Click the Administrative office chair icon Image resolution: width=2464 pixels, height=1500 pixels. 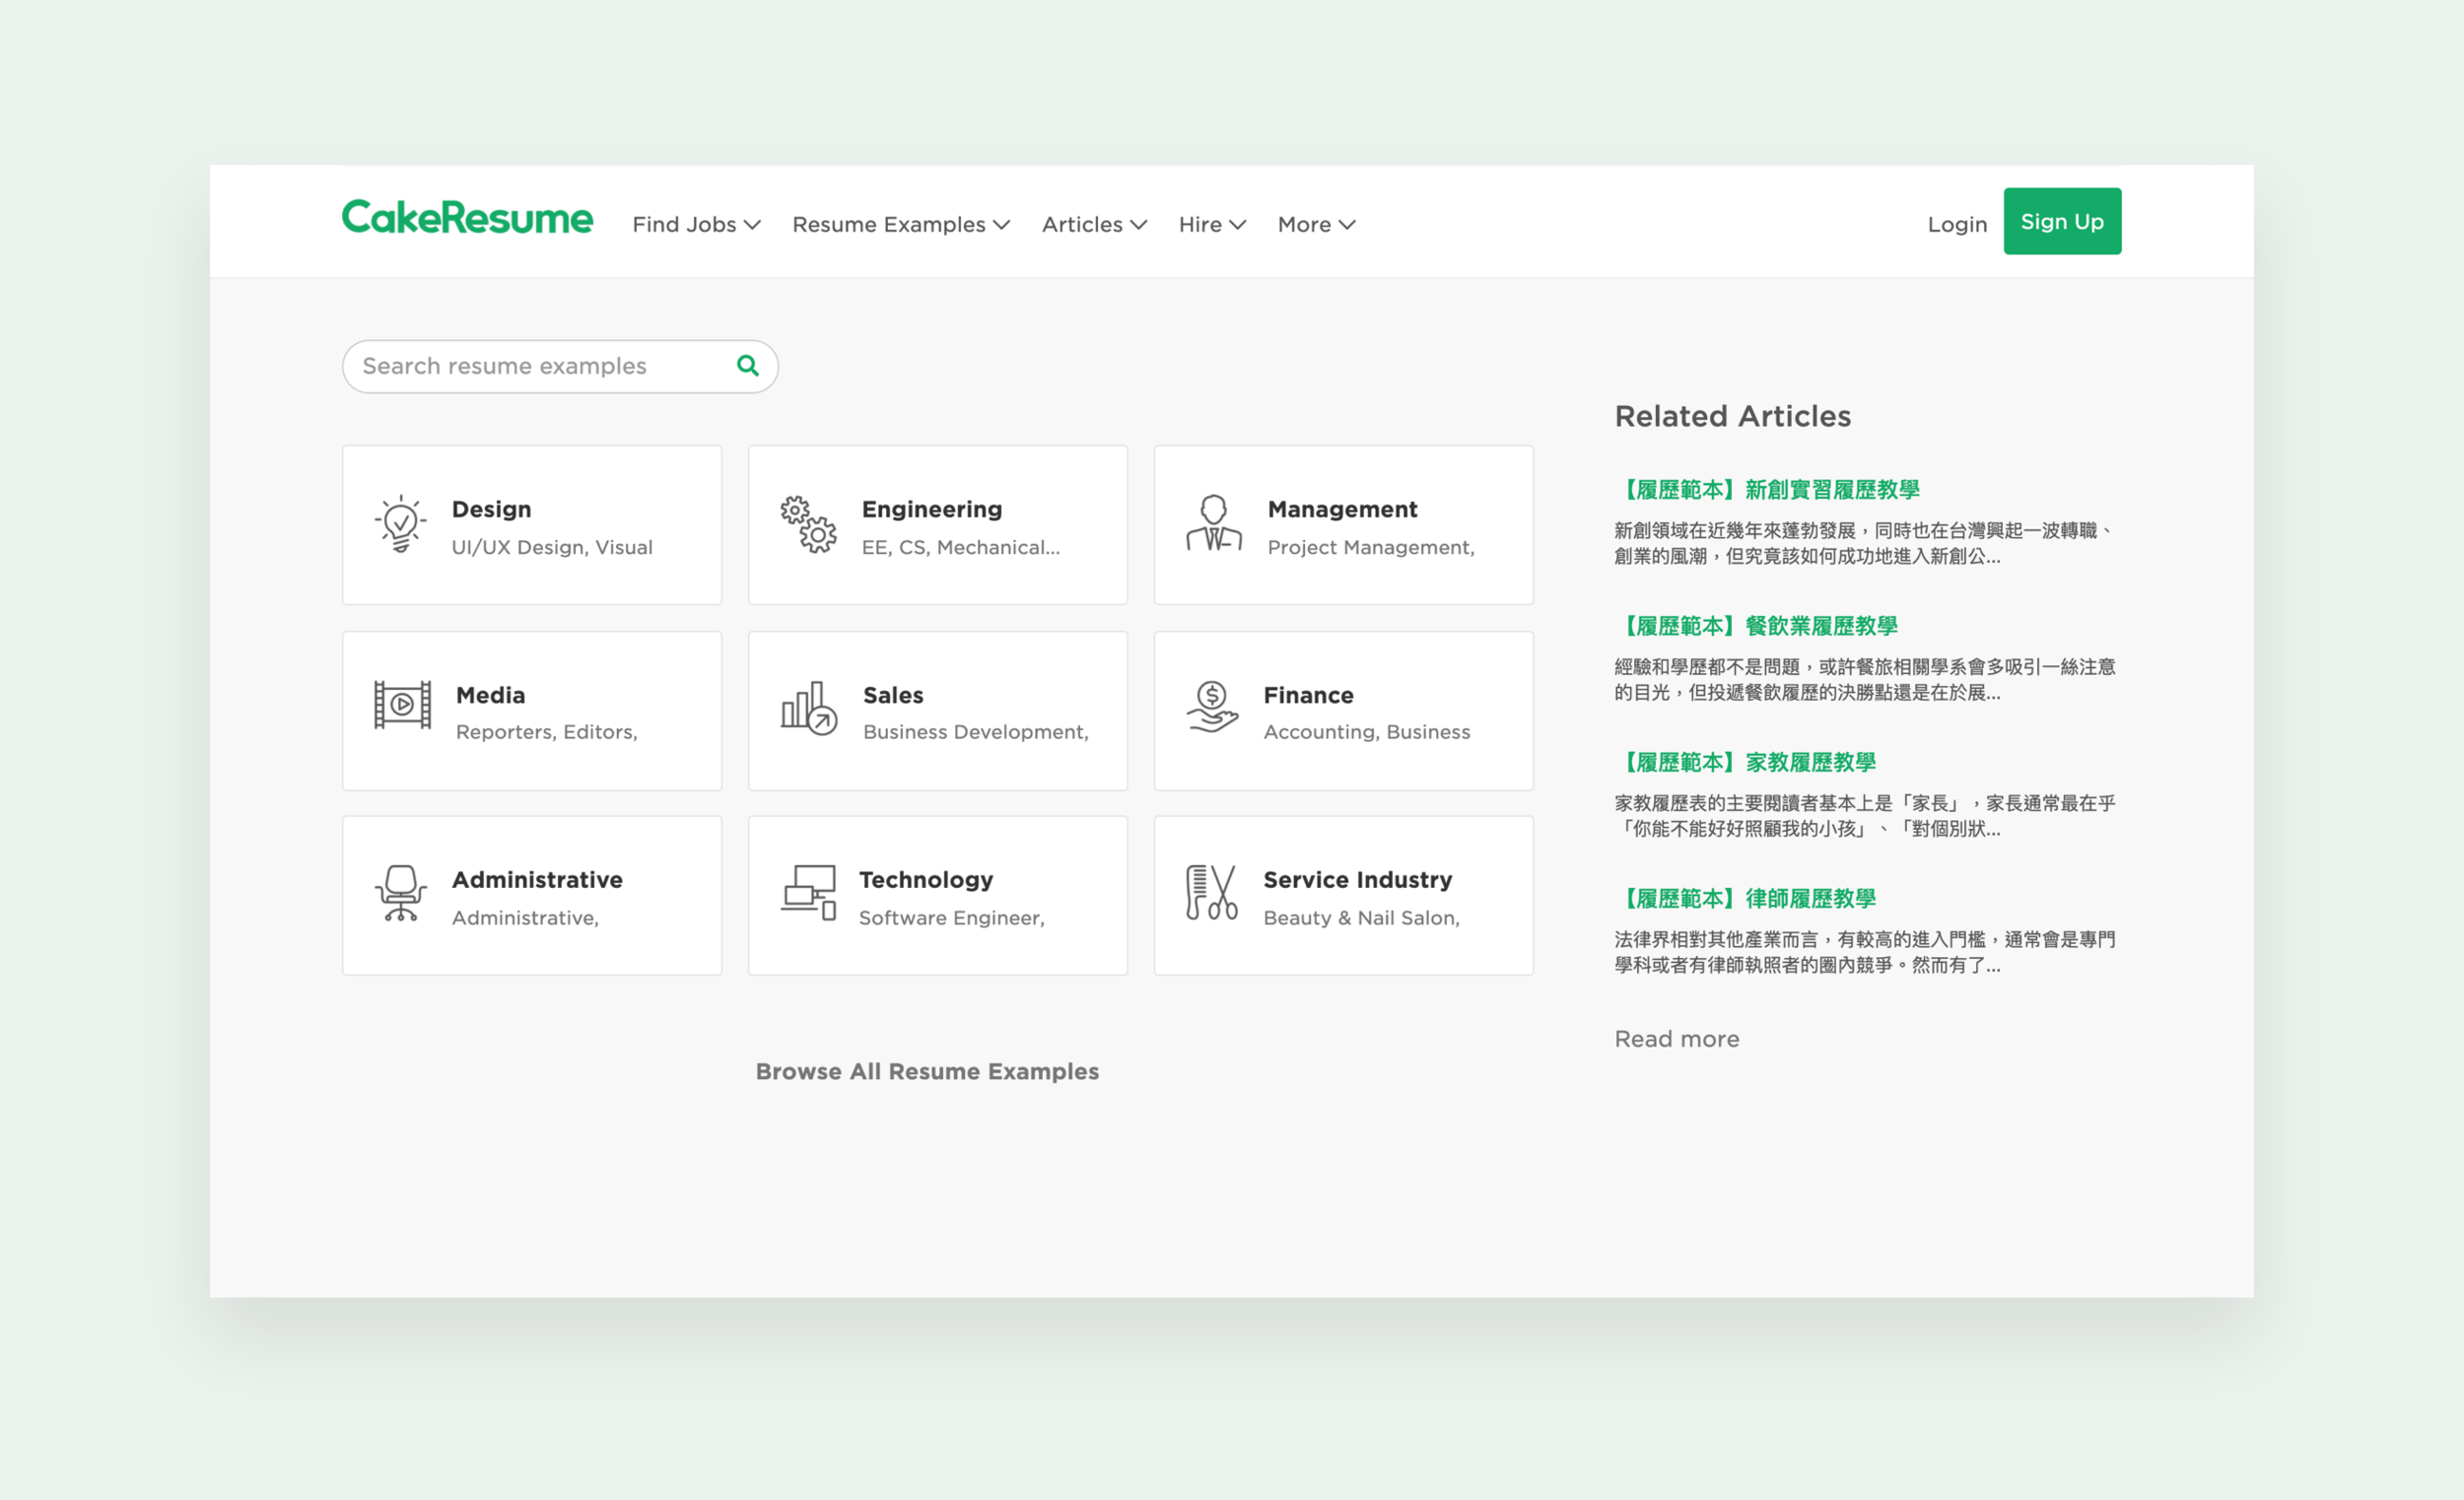400,893
